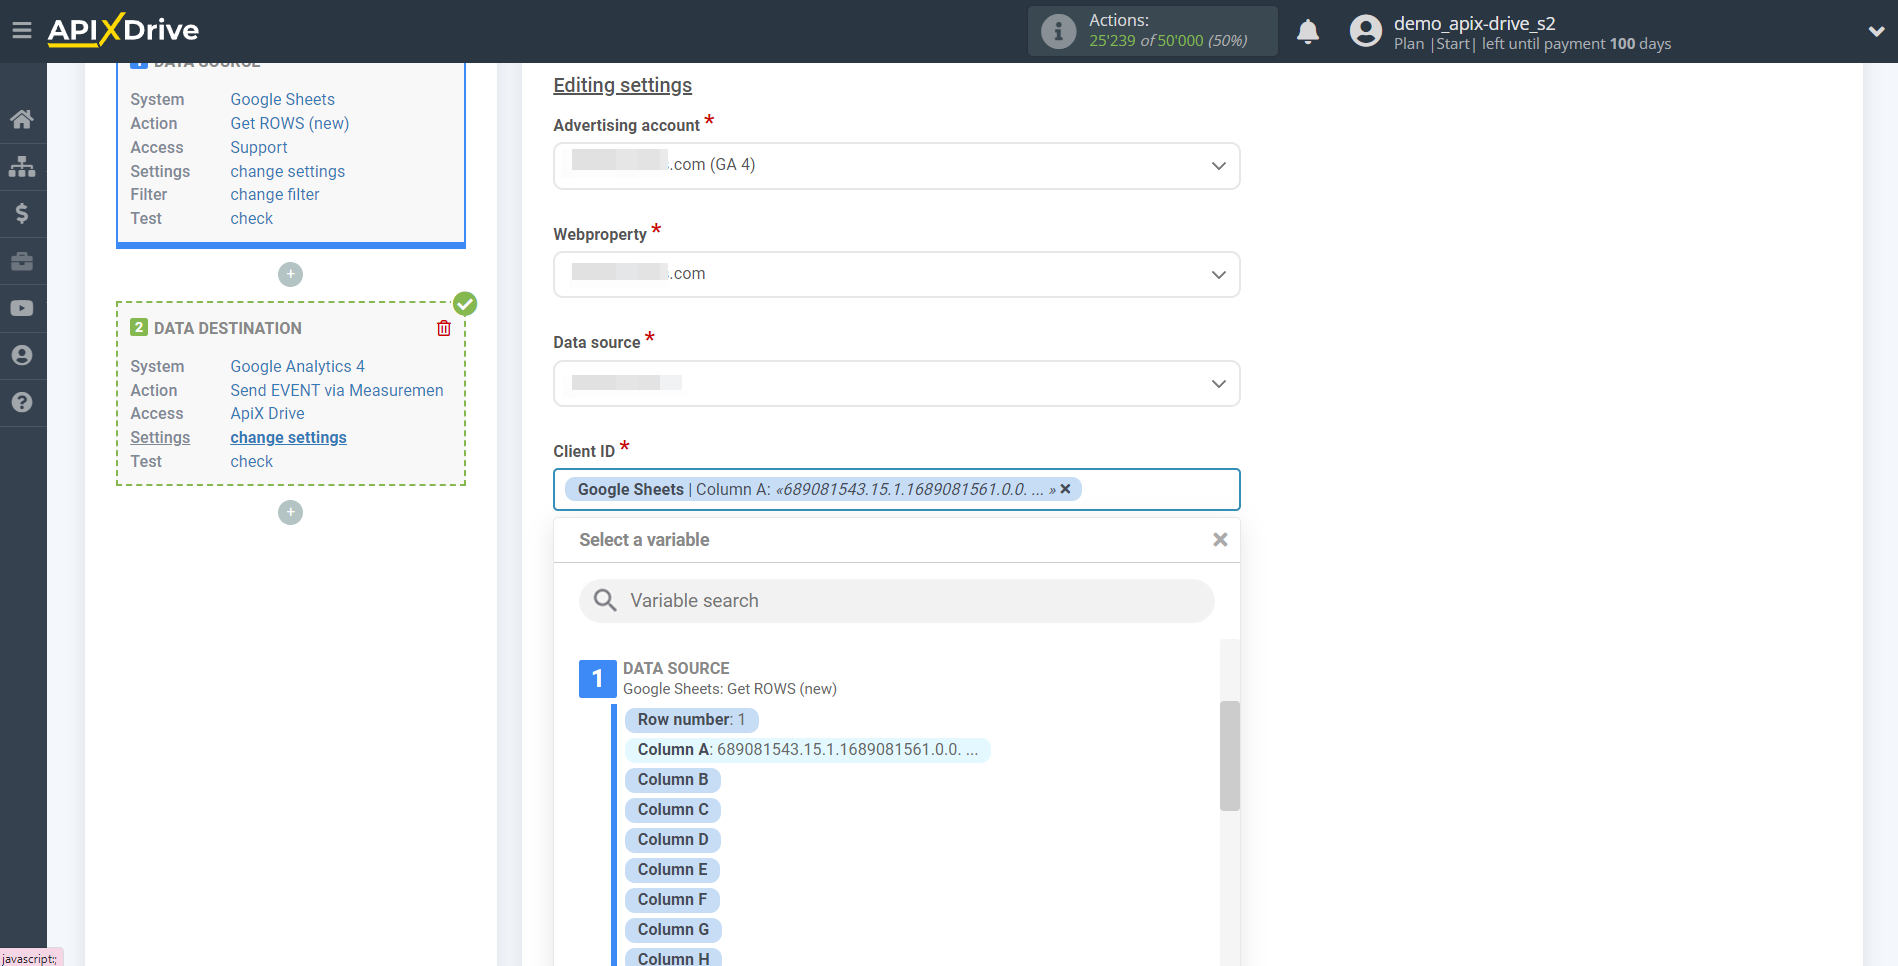1898x966 pixels.
Task: Open change settings link in Data Destination
Action: point(288,437)
